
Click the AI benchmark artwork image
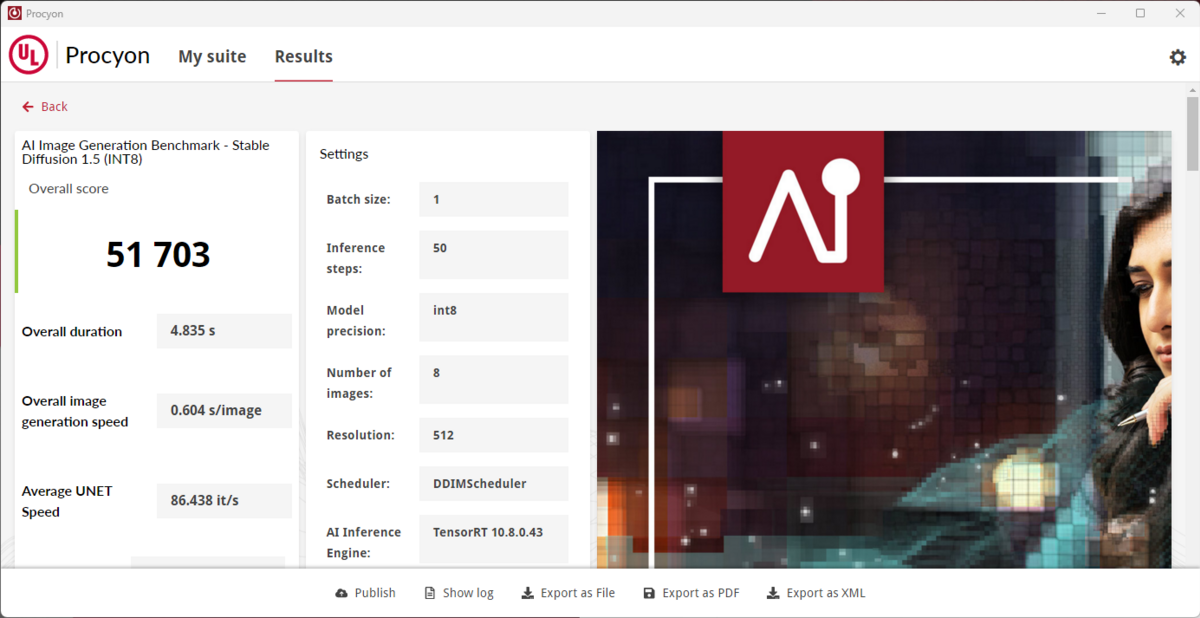[x=884, y=350]
